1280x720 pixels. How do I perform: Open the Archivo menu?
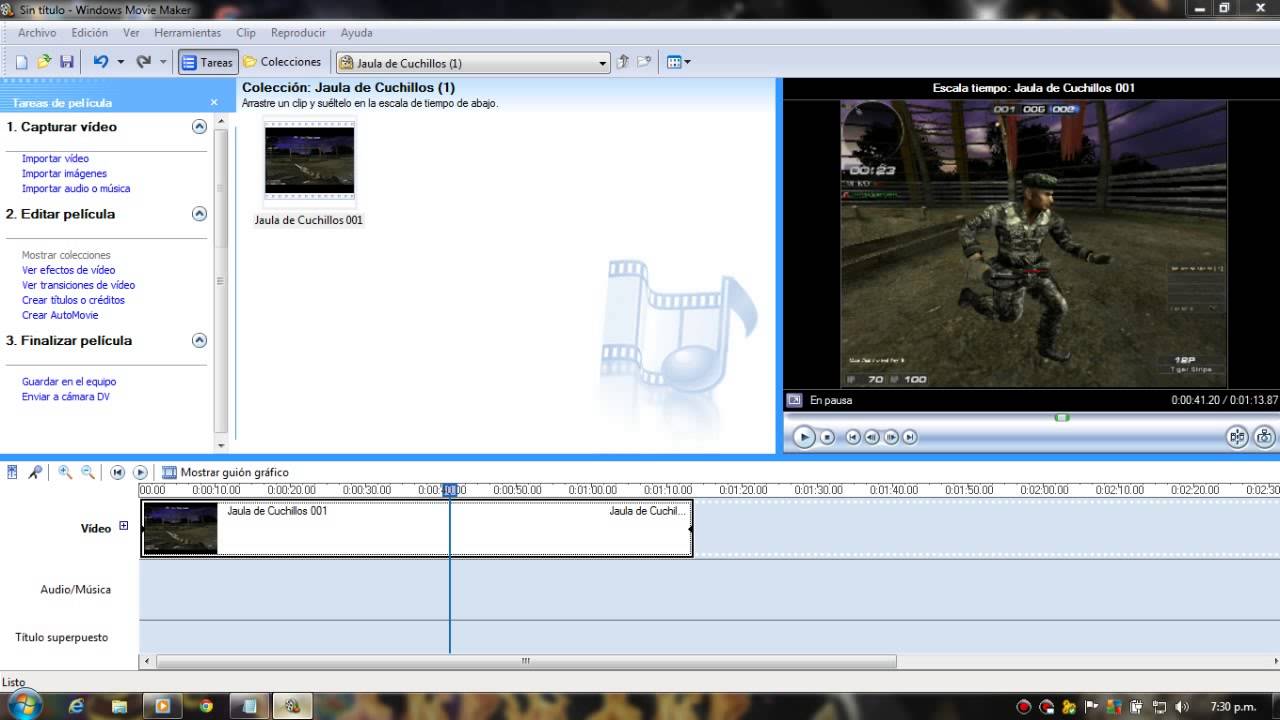[x=37, y=33]
